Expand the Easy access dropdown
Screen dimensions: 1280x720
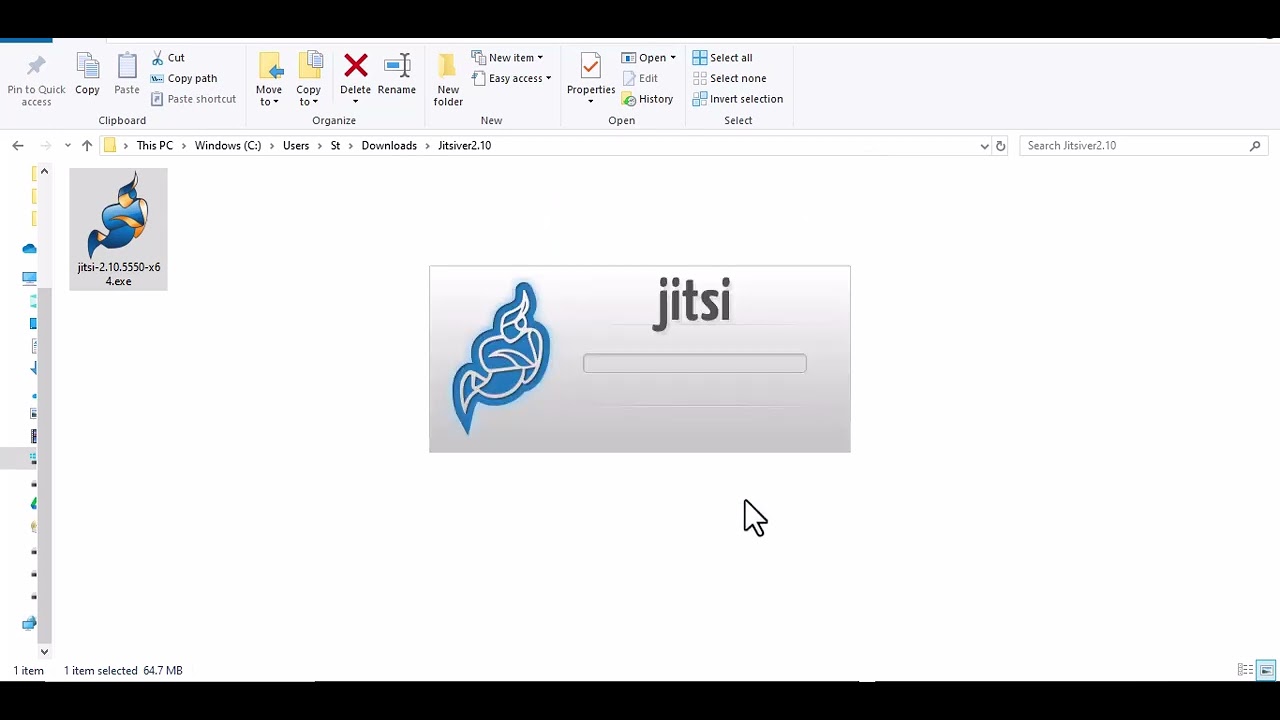coord(511,78)
